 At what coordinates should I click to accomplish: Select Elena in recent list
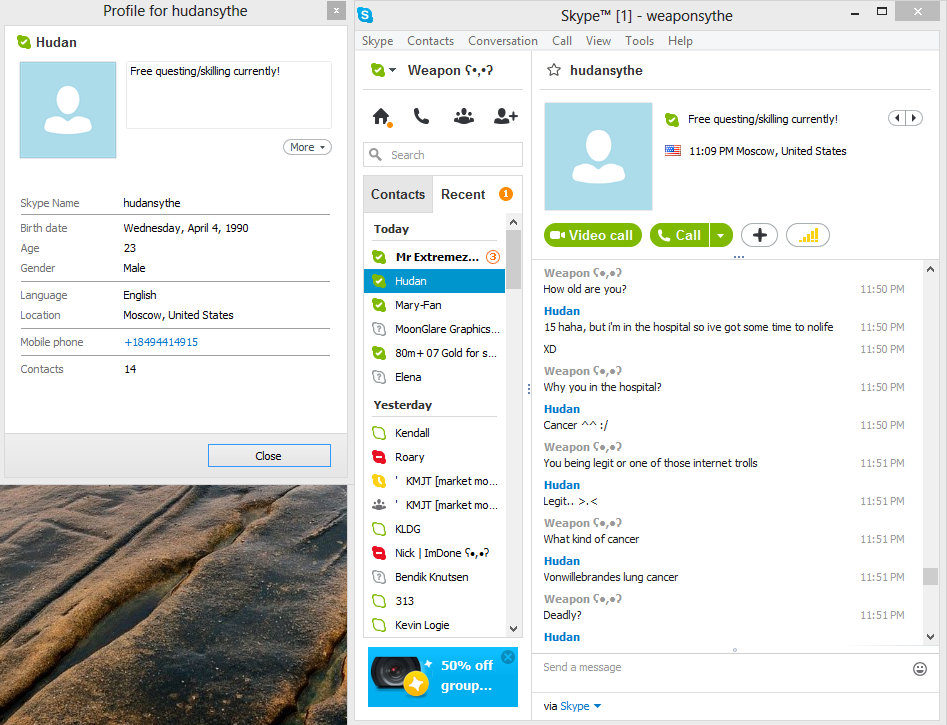click(x=434, y=377)
